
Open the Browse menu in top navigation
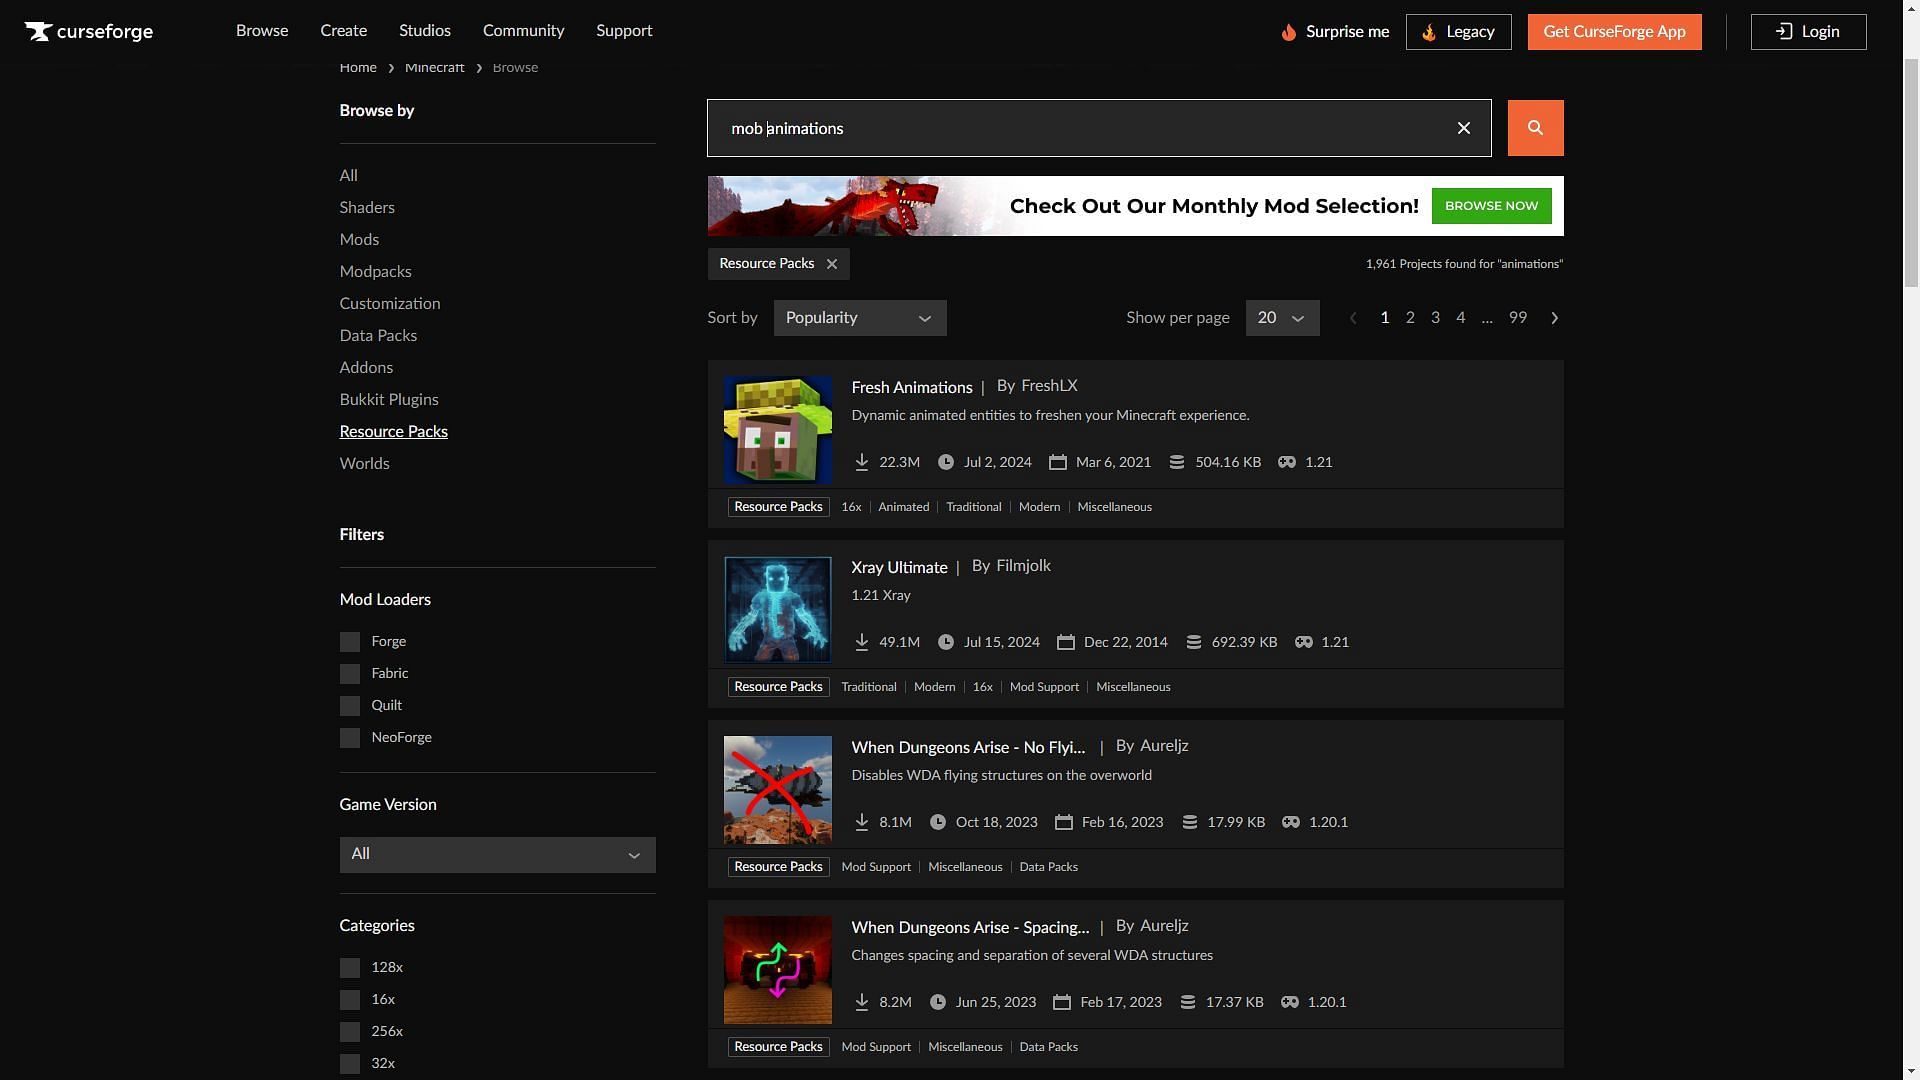pyautogui.click(x=262, y=31)
